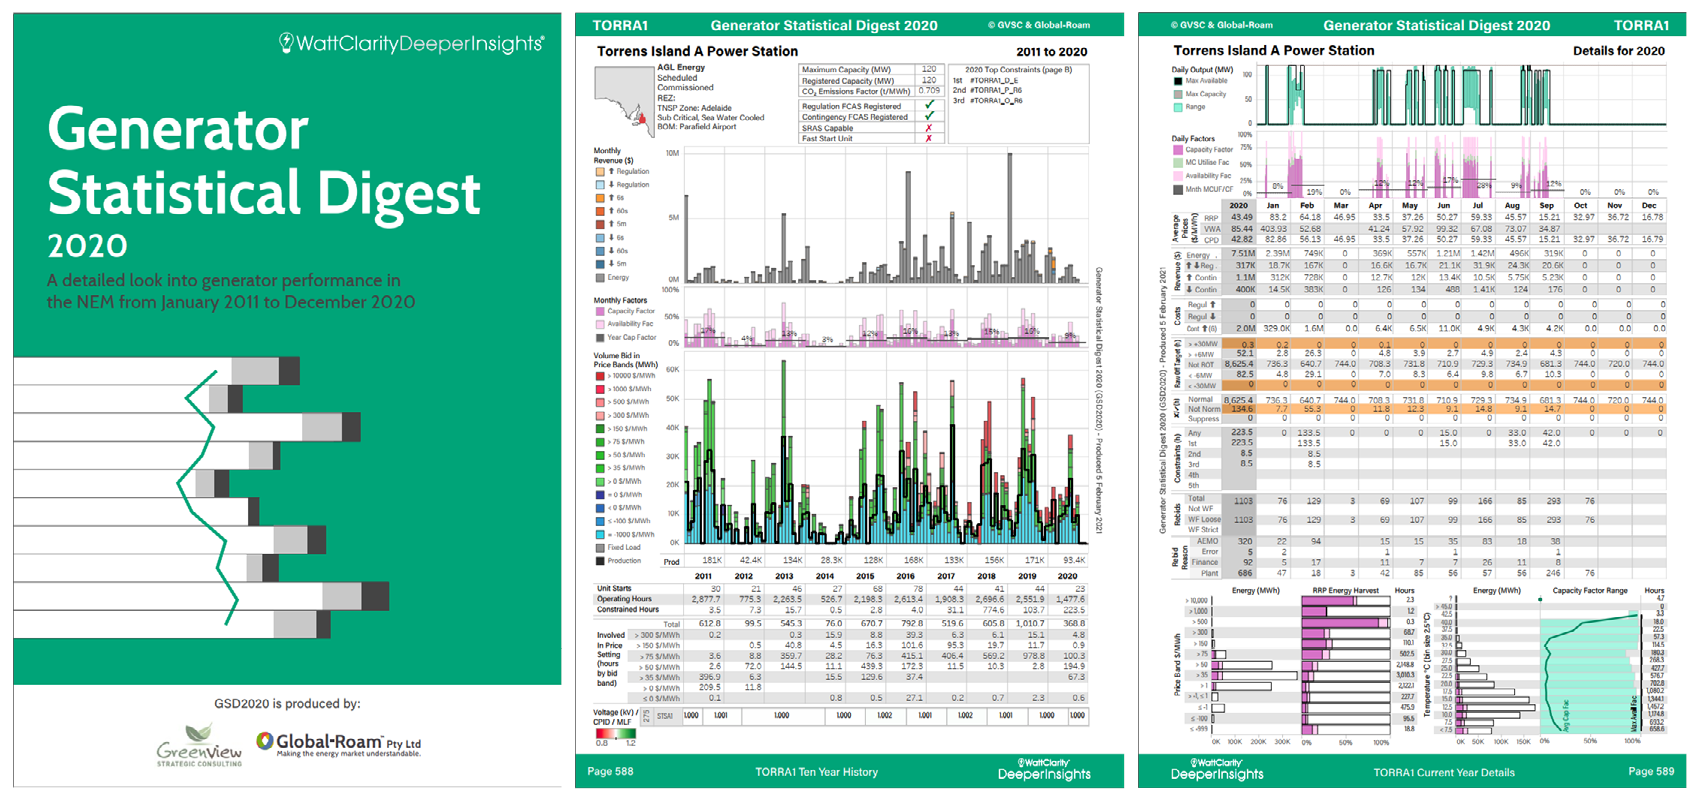Click the Availability Fac swatch under Monthly Factors
1700x800 pixels.
click(600, 324)
